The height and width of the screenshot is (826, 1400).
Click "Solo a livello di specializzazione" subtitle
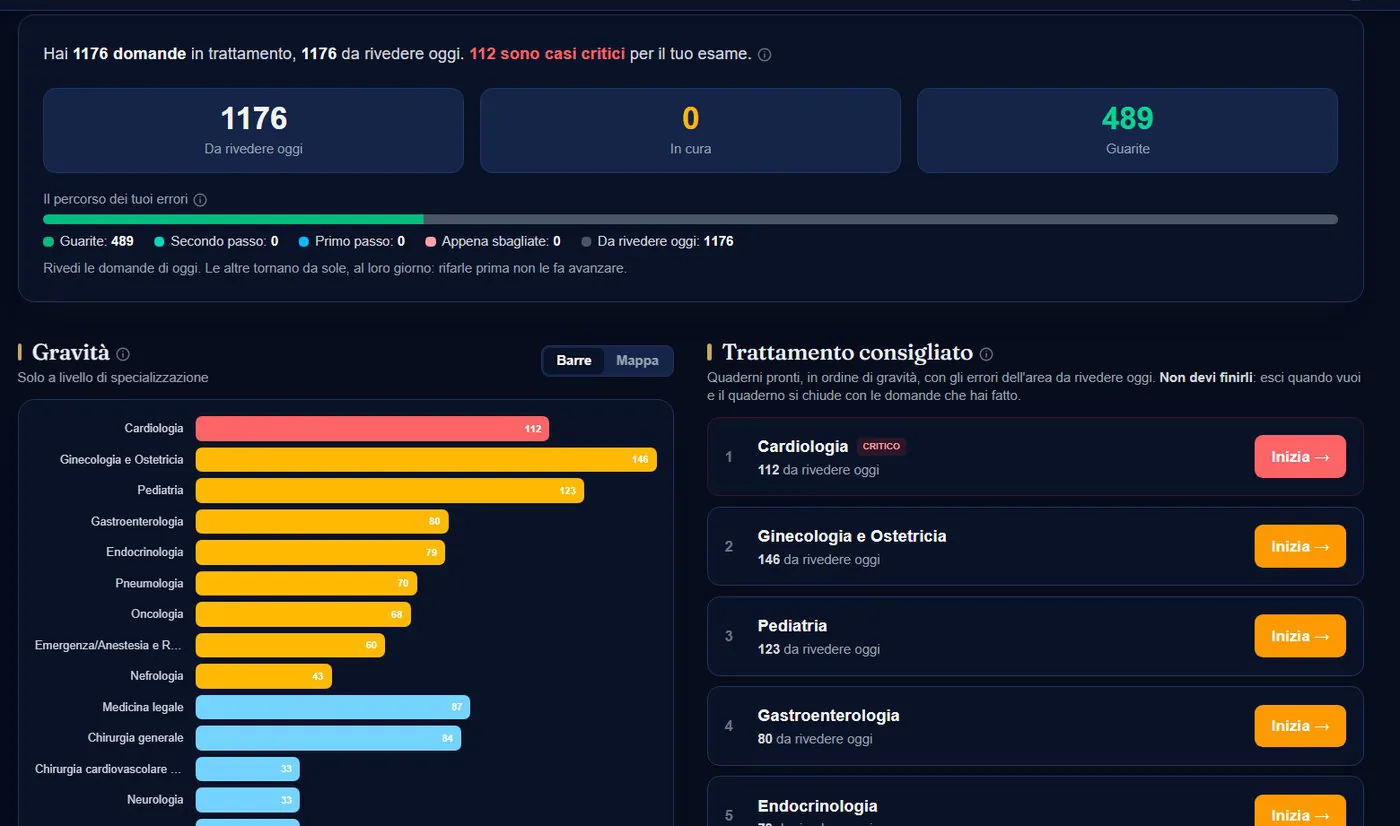113,378
